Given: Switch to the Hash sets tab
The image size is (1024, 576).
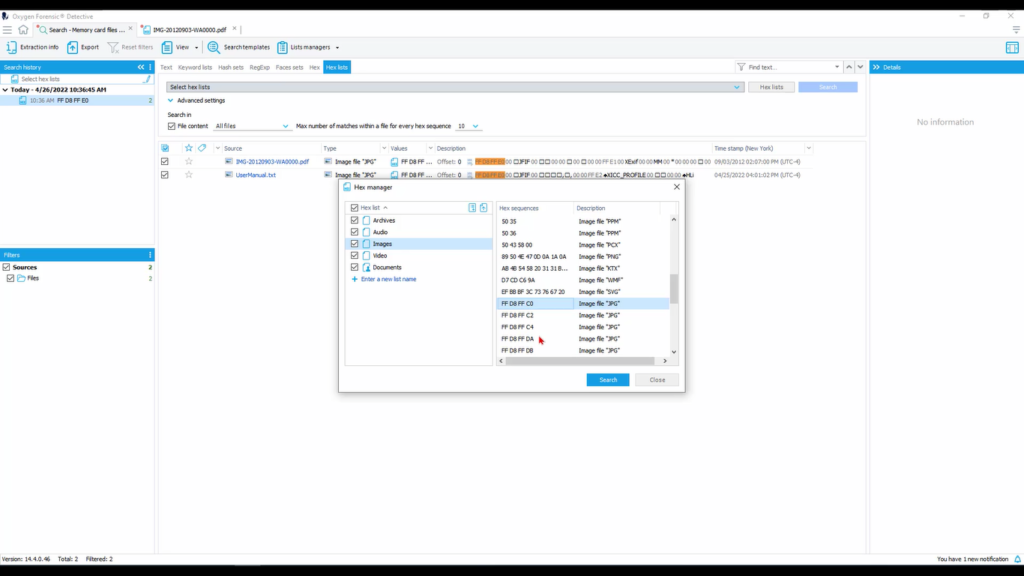Looking at the screenshot, I should coord(231,67).
